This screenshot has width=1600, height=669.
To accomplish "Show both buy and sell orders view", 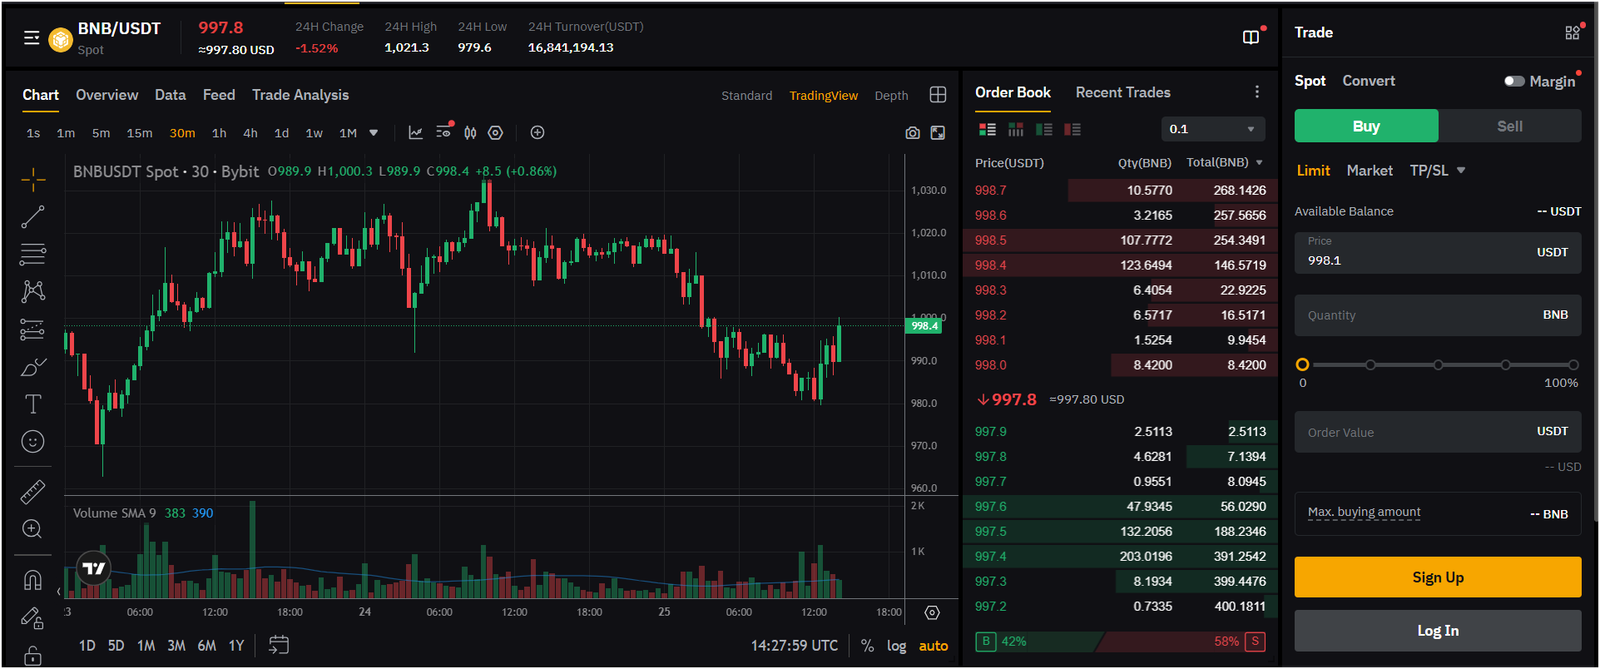I will pyautogui.click(x=988, y=129).
